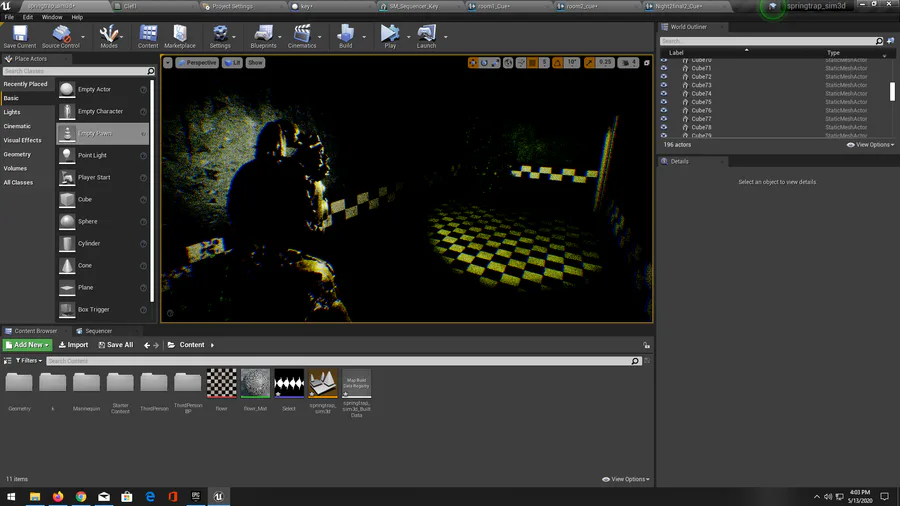Screen dimensions: 900x506
Task: Open the Add New dropdown
Action: (28, 345)
